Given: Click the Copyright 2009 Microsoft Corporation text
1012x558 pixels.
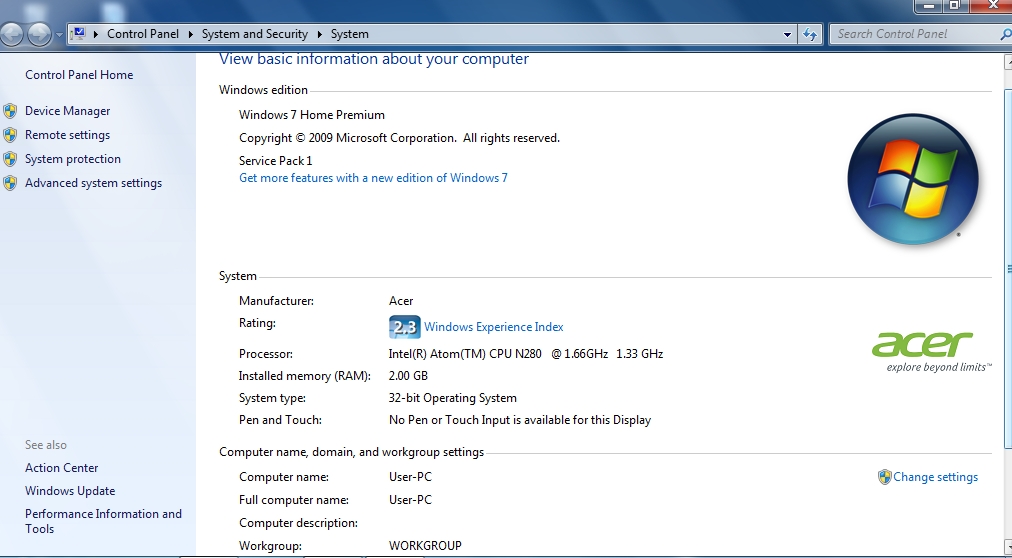Looking at the screenshot, I should click(400, 138).
